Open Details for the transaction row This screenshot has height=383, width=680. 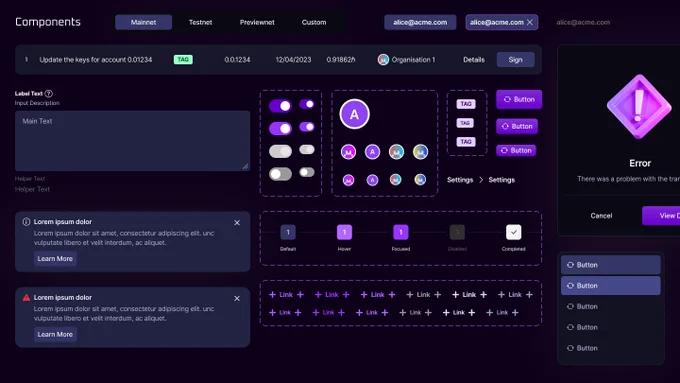coord(474,59)
